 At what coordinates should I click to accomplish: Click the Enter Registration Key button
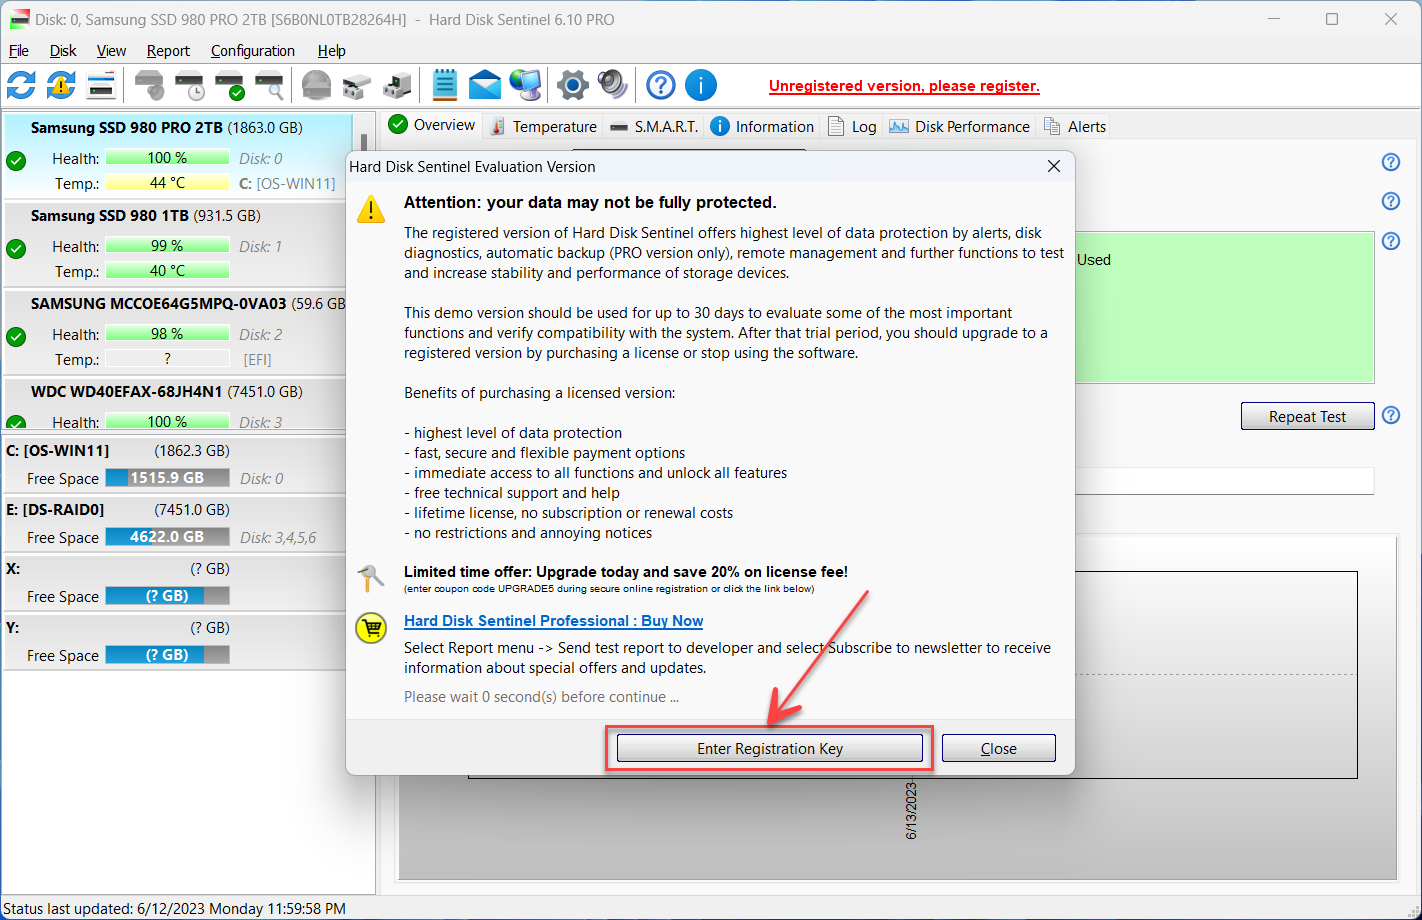pyautogui.click(x=770, y=748)
